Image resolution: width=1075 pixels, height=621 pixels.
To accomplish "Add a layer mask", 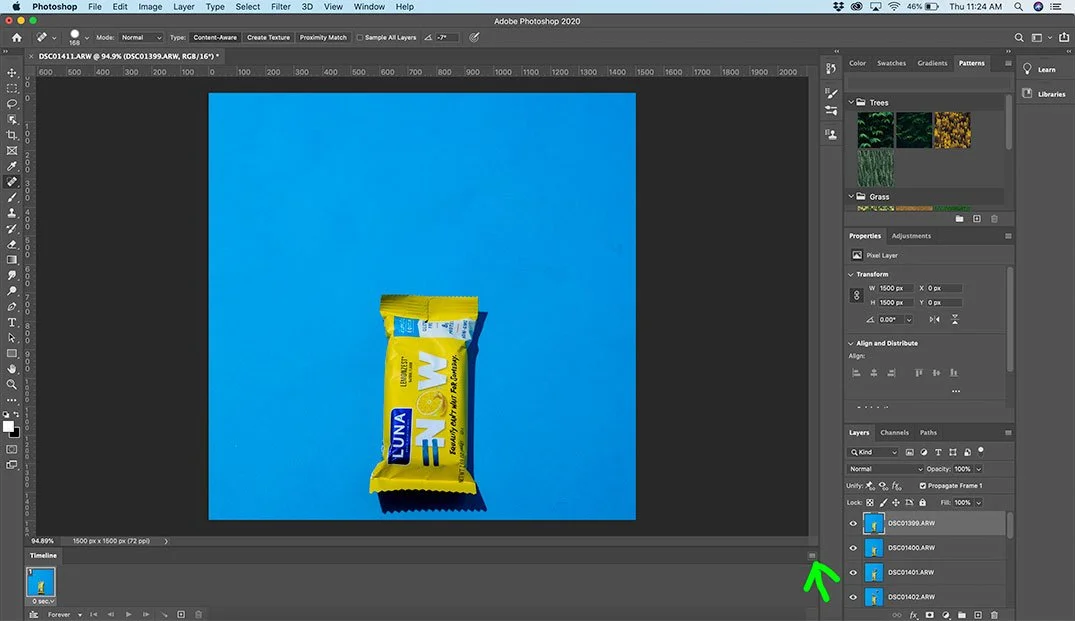I will tap(930, 616).
